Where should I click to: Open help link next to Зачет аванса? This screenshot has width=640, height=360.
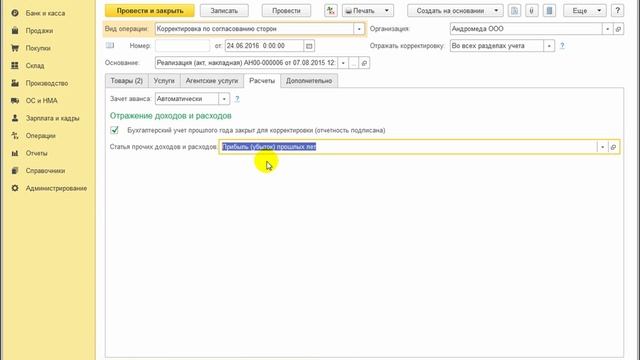pyautogui.click(x=237, y=99)
